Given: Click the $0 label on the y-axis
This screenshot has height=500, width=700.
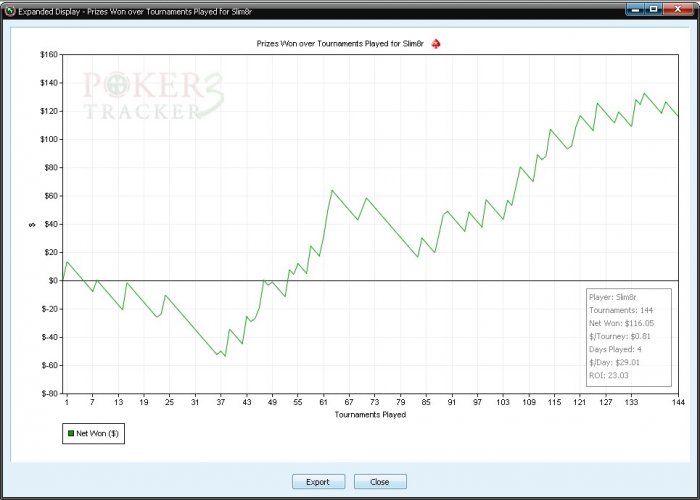Looking at the screenshot, I should coord(54,280).
